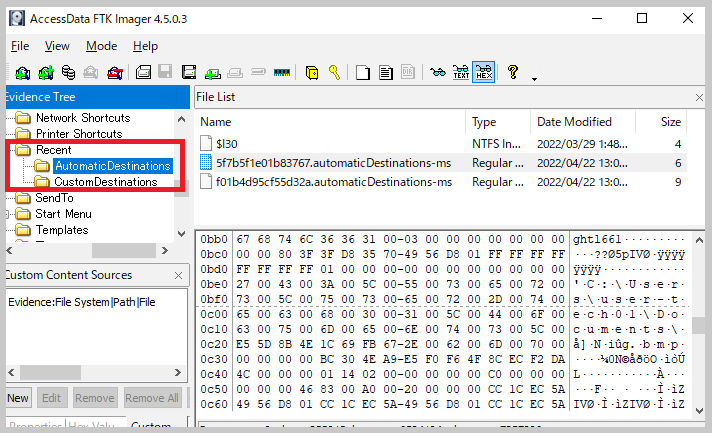Select the Templates folder

[62, 230]
